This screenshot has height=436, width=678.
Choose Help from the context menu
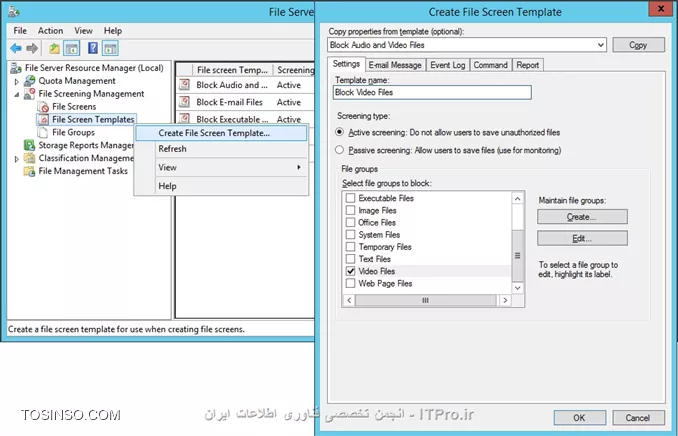[x=167, y=186]
